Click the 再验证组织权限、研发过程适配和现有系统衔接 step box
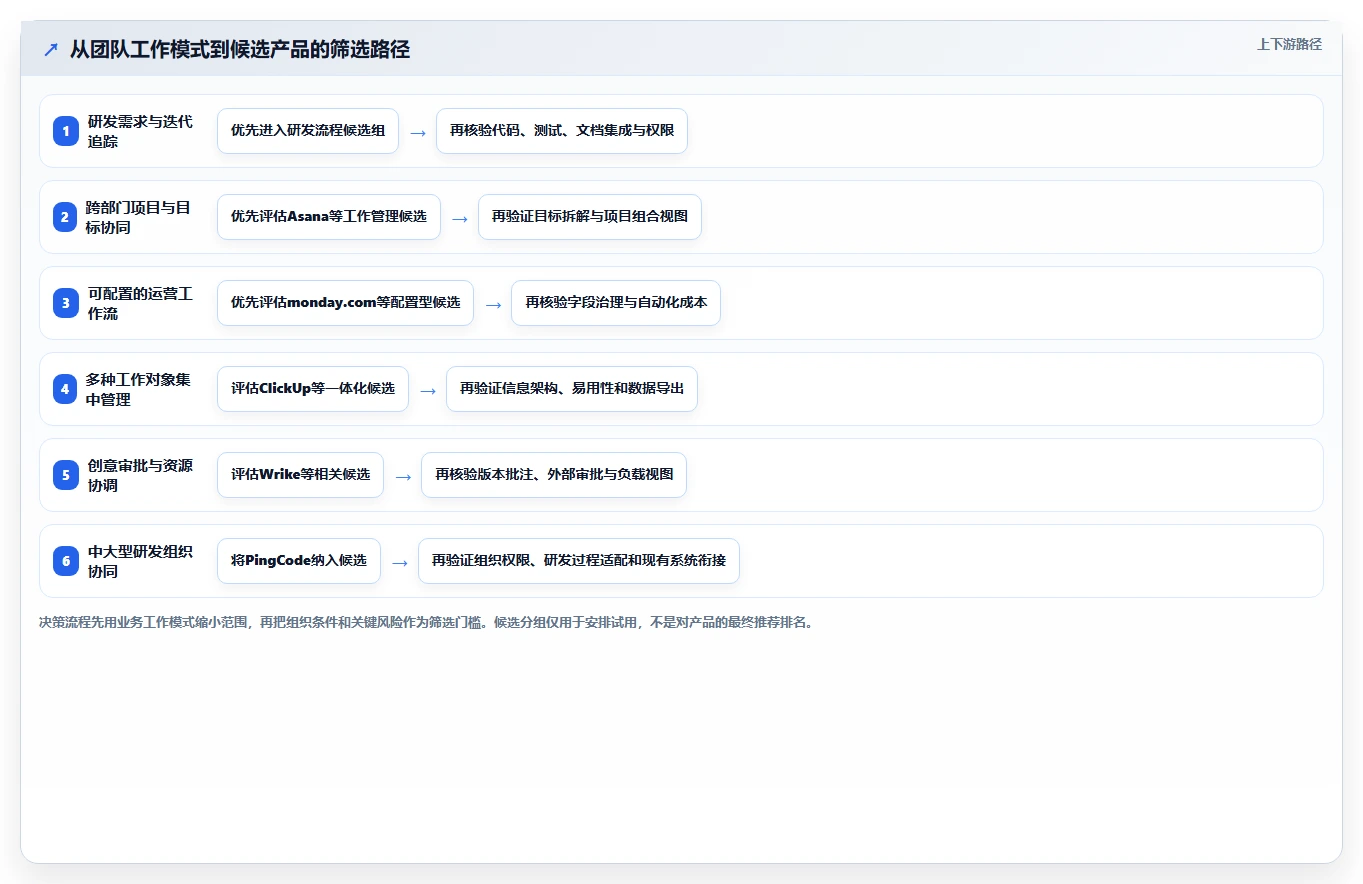The image size is (1363, 884). (x=579, y=561)
